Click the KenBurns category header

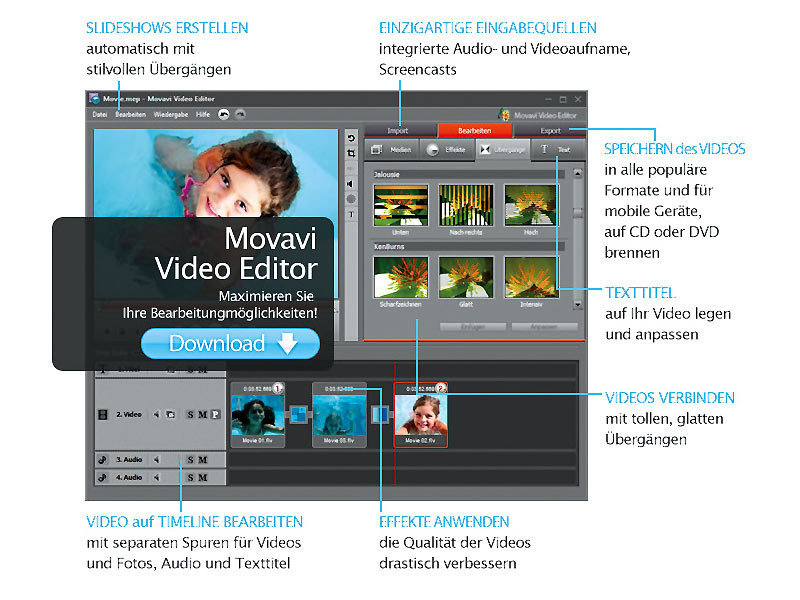tap(468, 246)
